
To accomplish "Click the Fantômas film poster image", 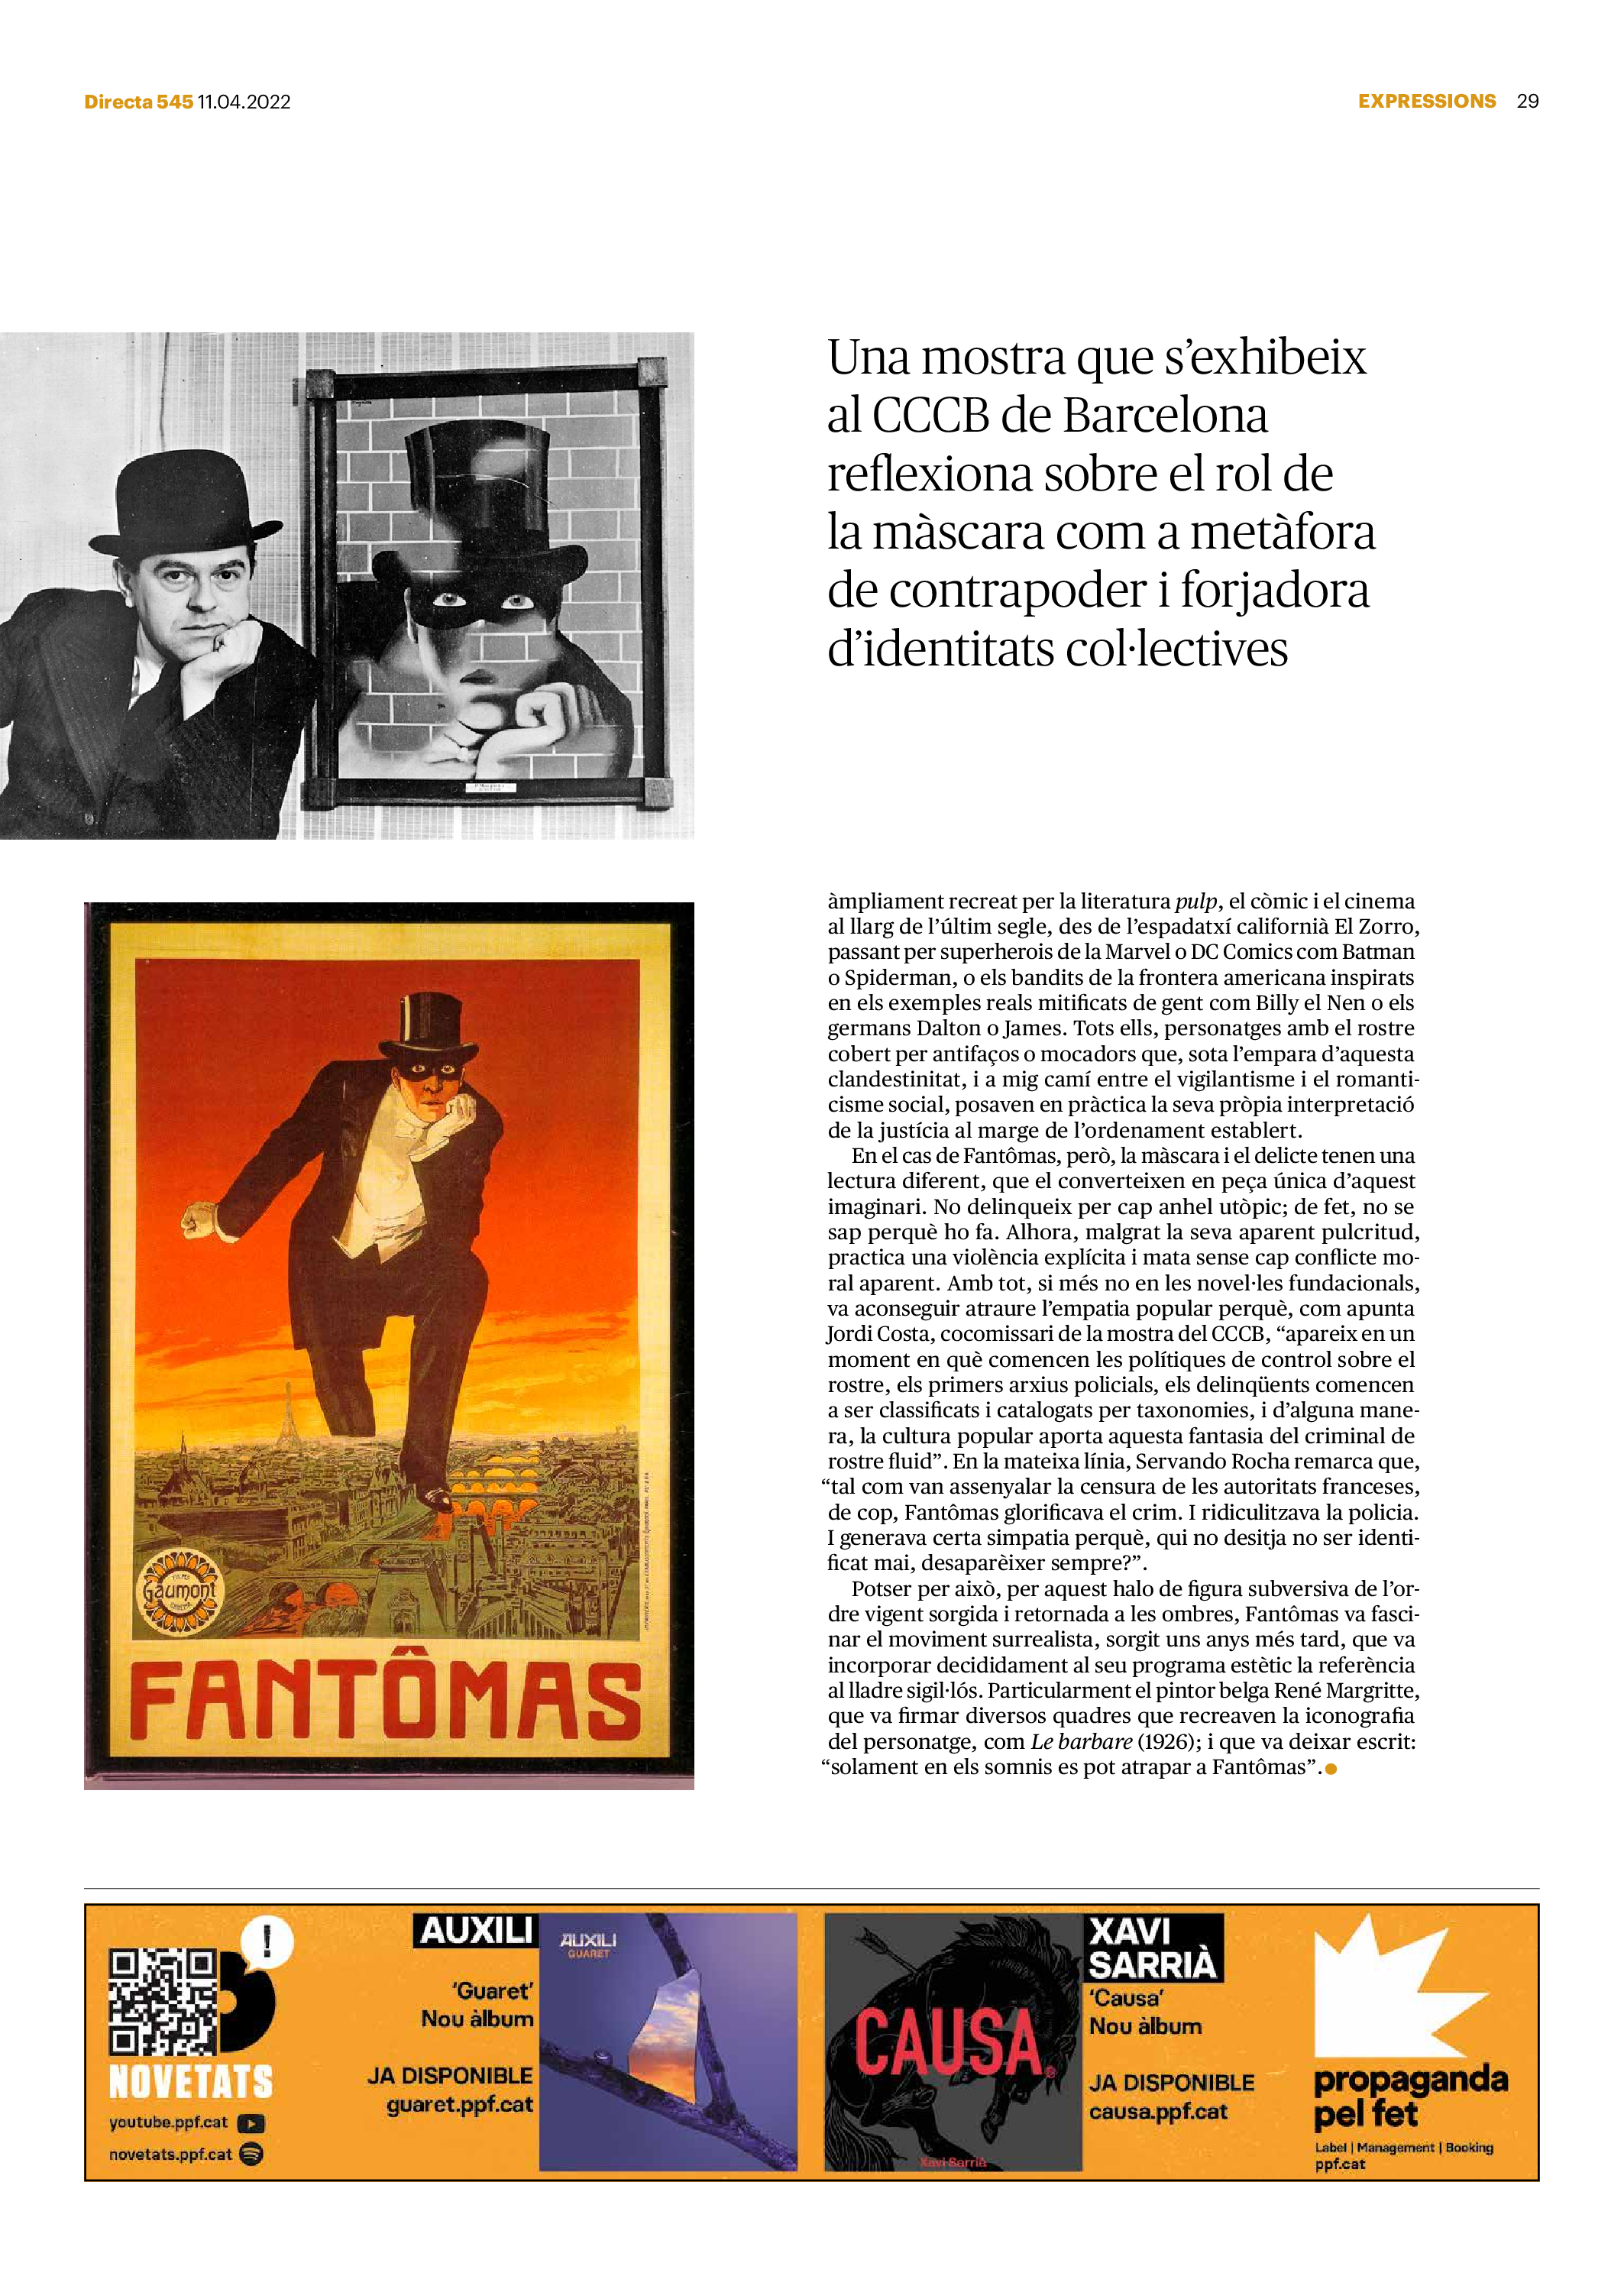I will [388, 1345].
